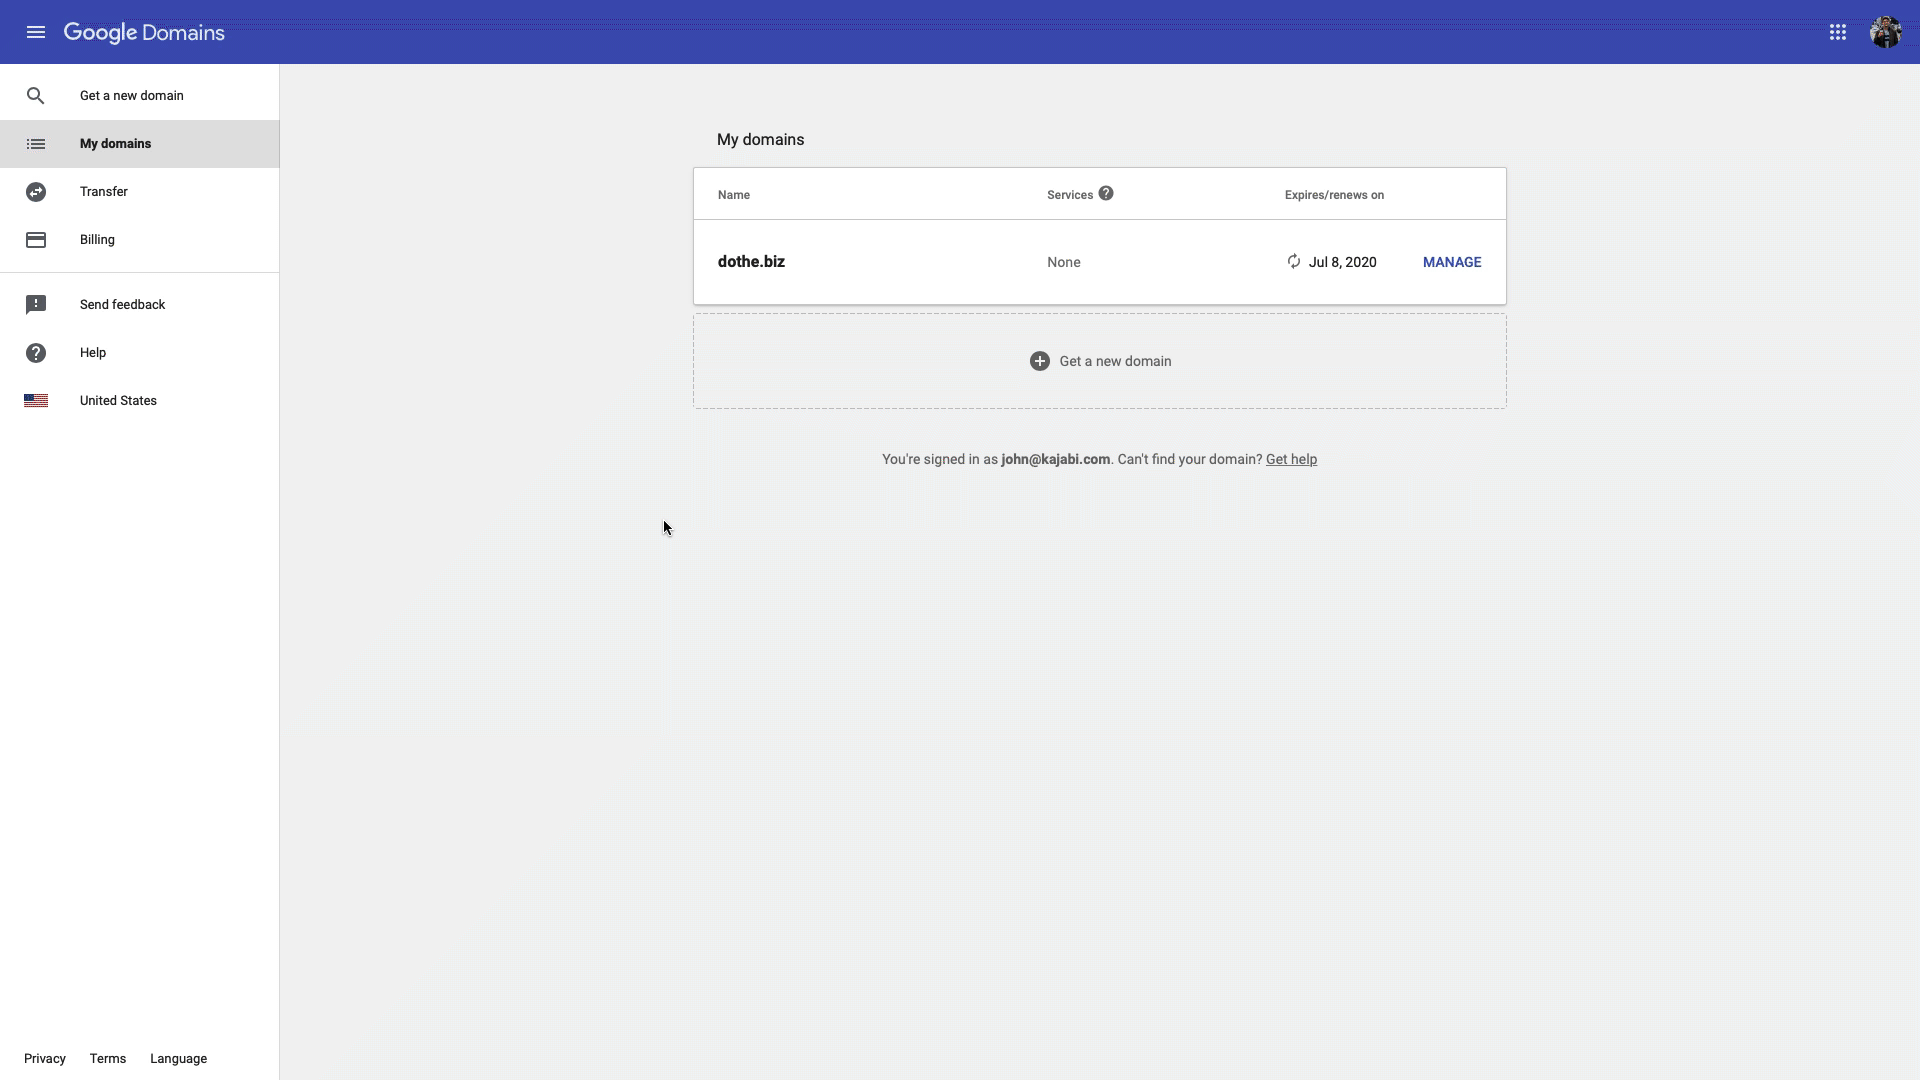The width and height of the screenshot is (1920, 1080).
Task: Click the search magnifier icon
Action: click(x=36, y=96)
